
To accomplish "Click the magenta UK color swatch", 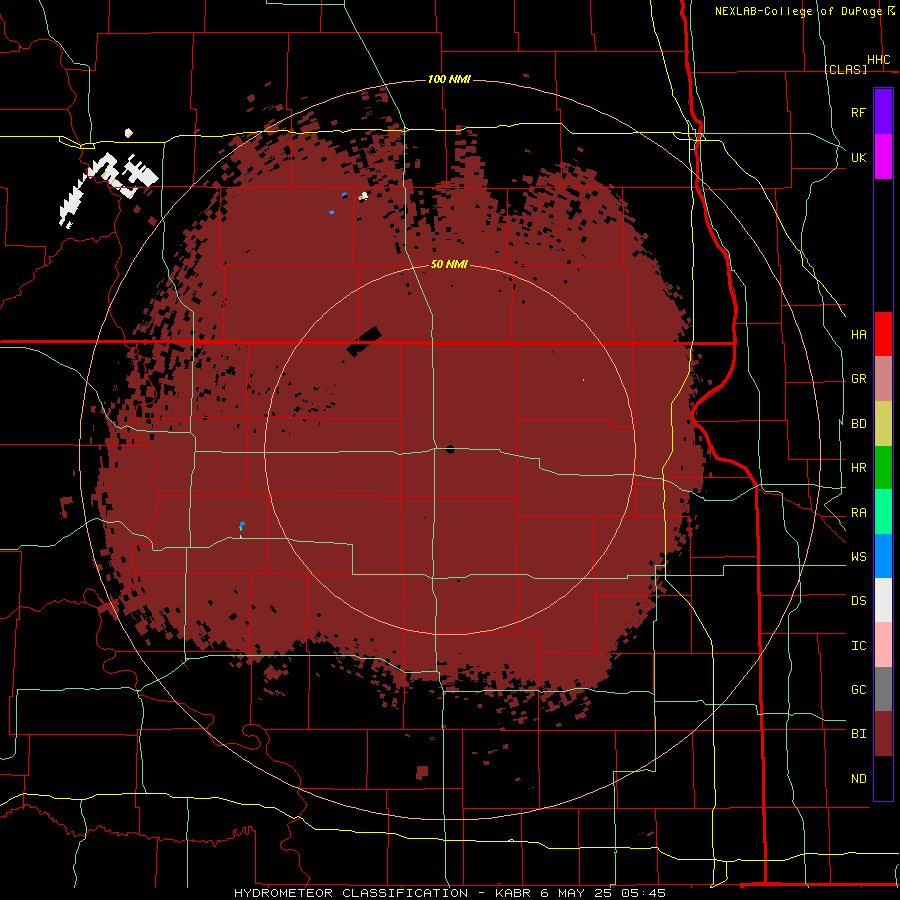I will [883, 157].
